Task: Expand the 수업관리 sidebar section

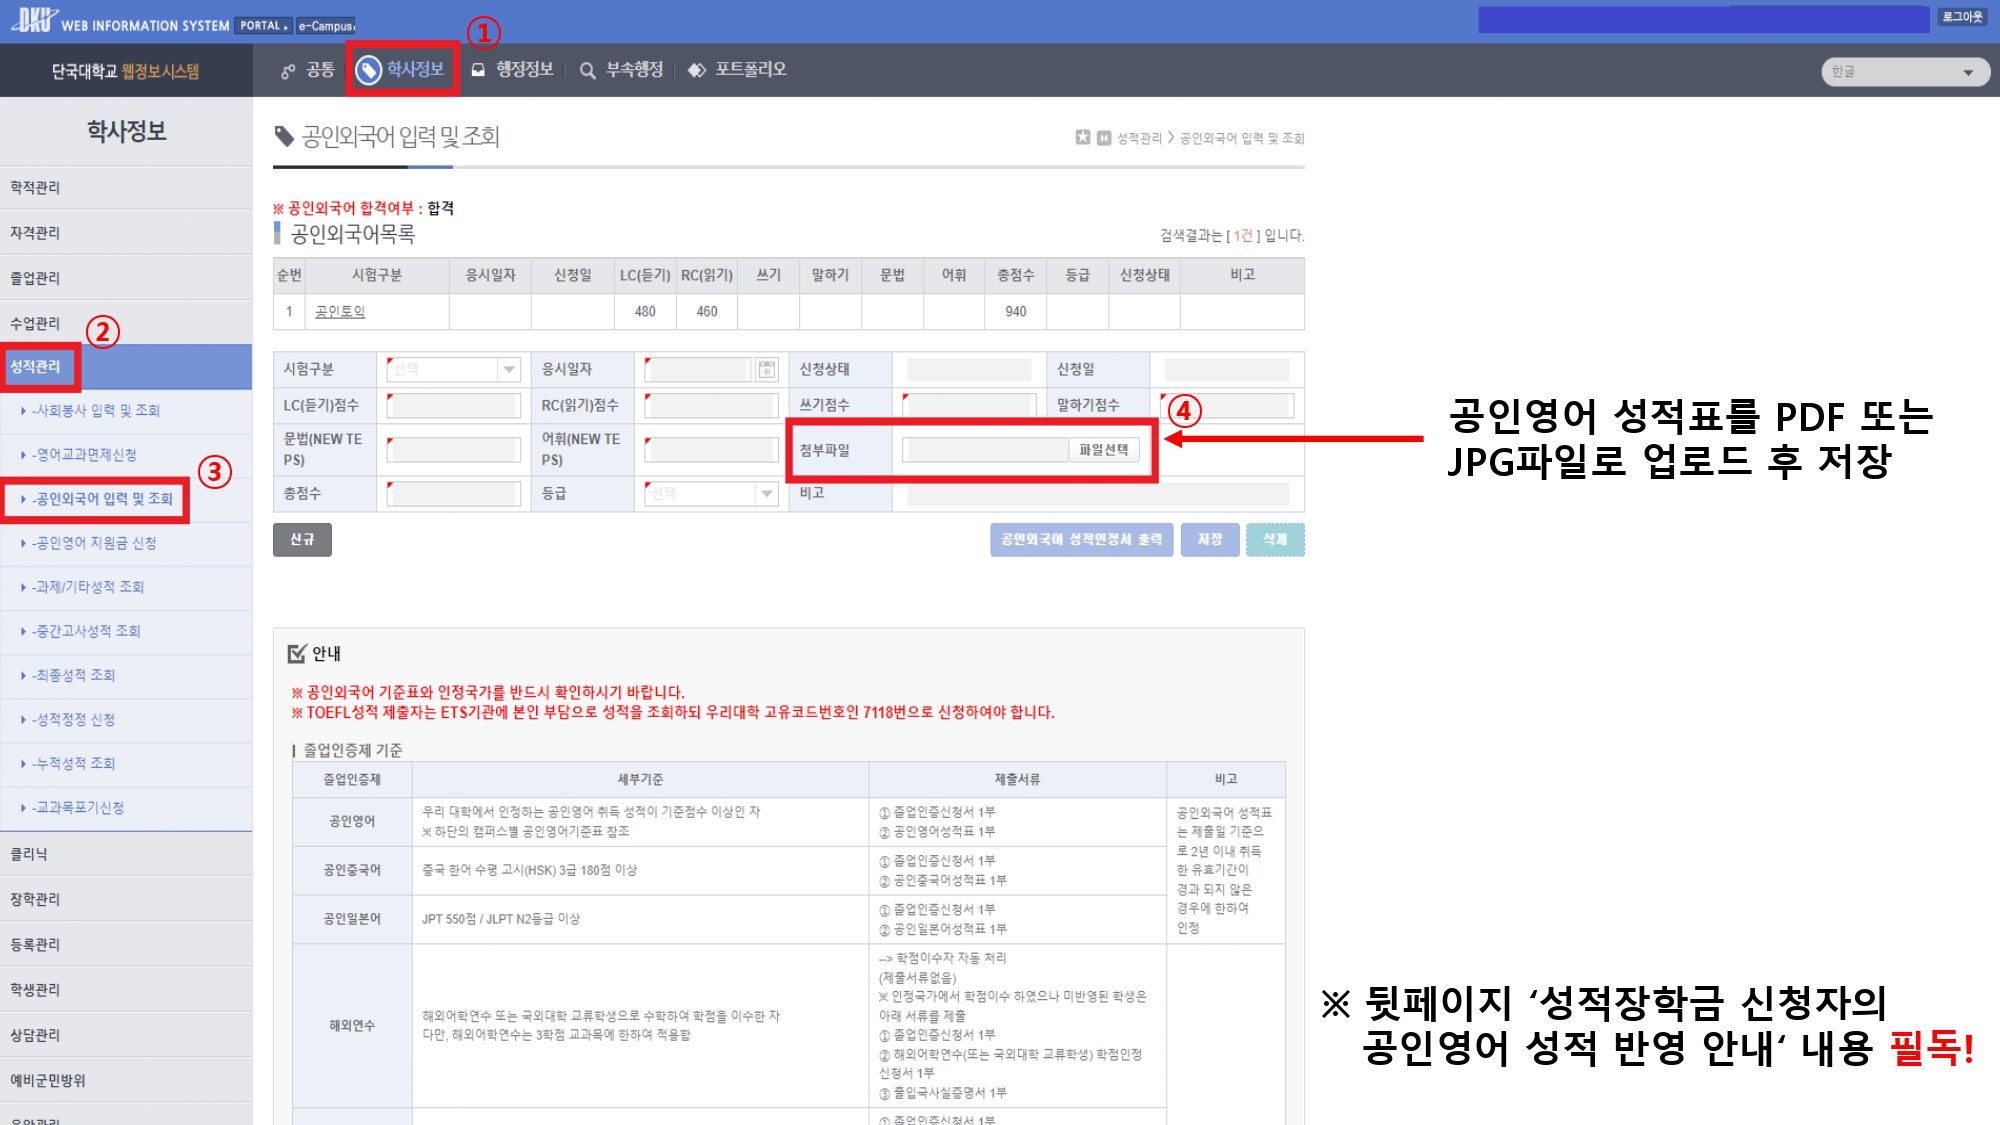Action: coord(126,323)
